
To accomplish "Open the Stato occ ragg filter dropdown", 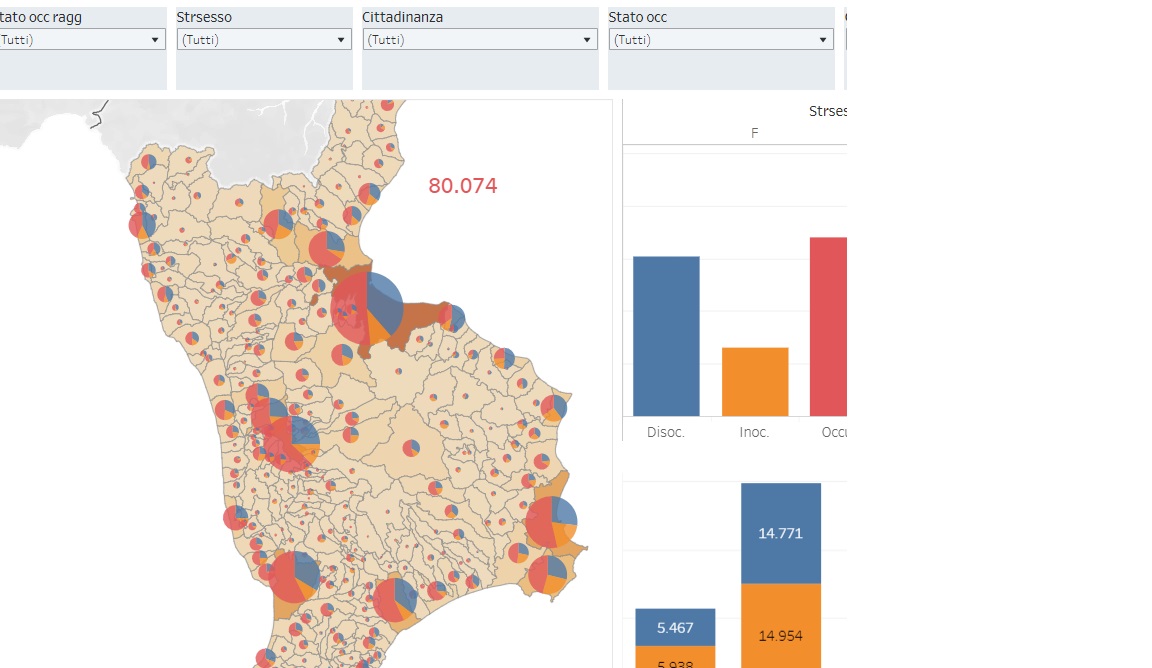I will point(82,40).
